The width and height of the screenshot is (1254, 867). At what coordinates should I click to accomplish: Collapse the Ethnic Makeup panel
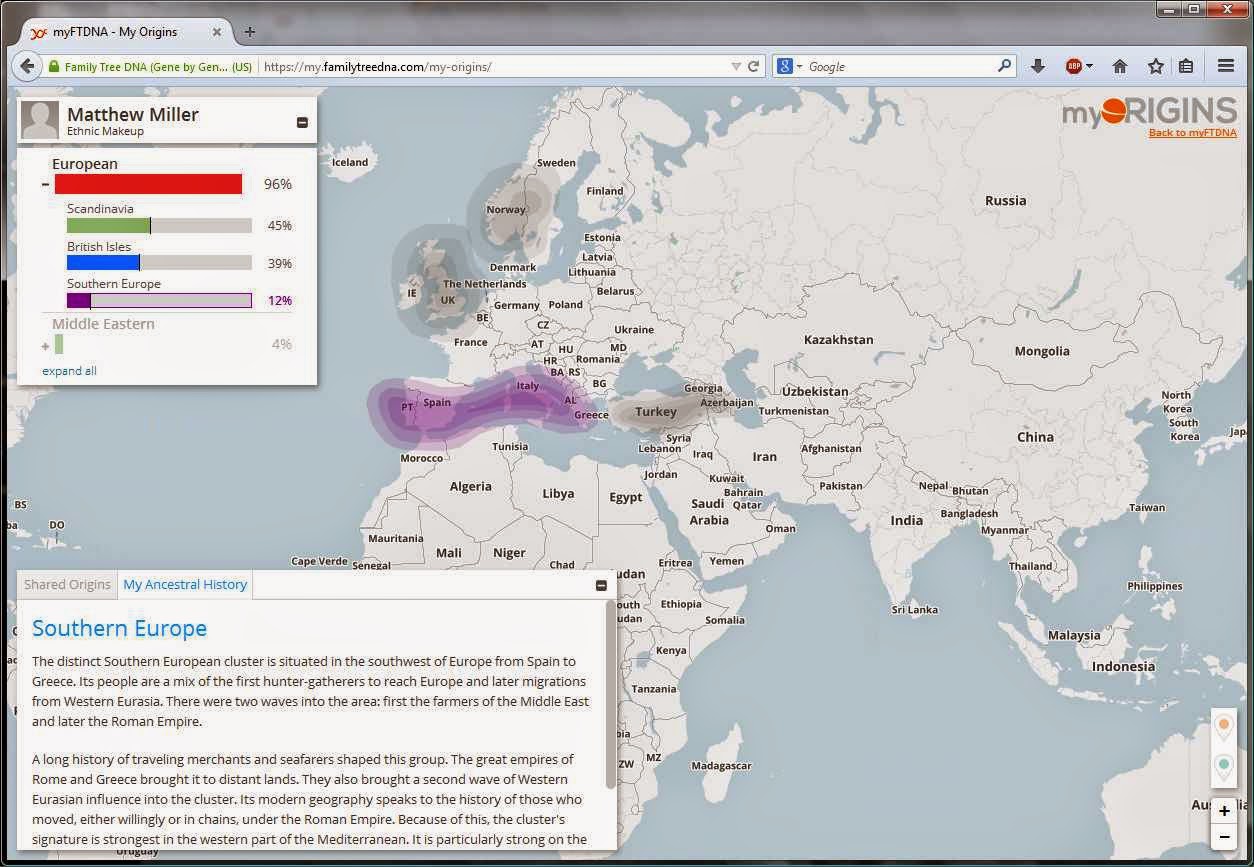302,121
